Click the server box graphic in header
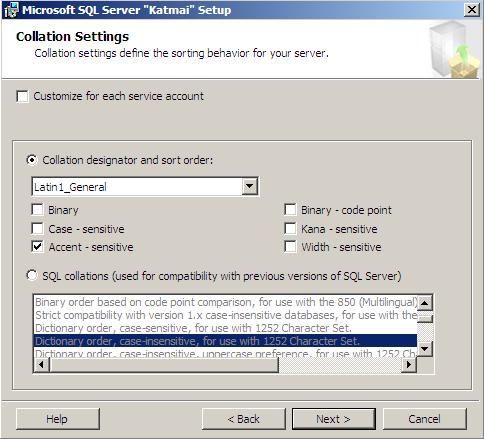Screen dimensions: 484x439 click(x=454, y=49)
